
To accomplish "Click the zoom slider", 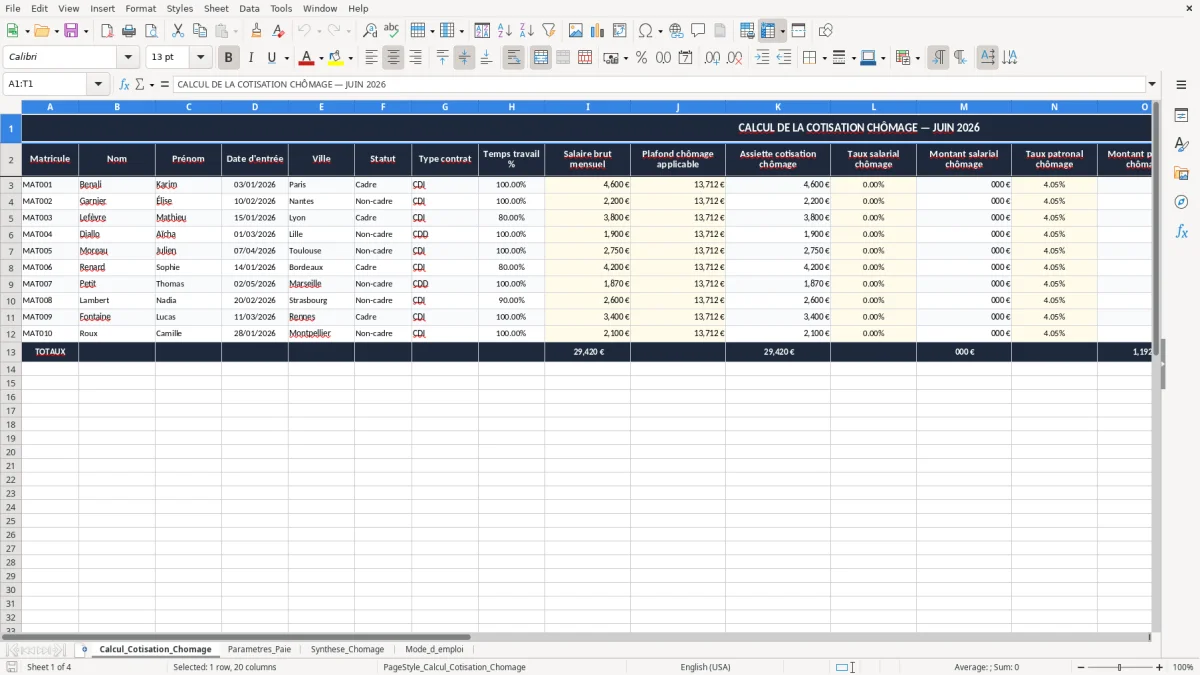I will [x=1118, y=667].
